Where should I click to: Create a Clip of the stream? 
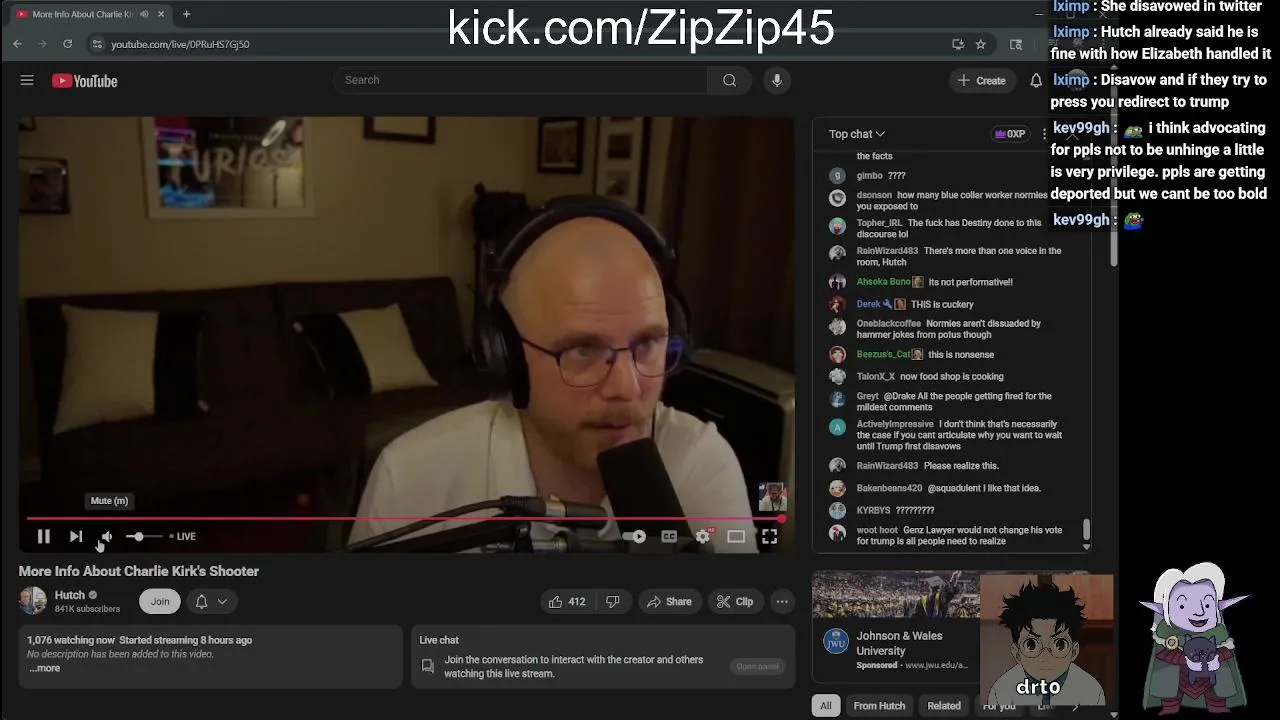(x=735, y=601)
